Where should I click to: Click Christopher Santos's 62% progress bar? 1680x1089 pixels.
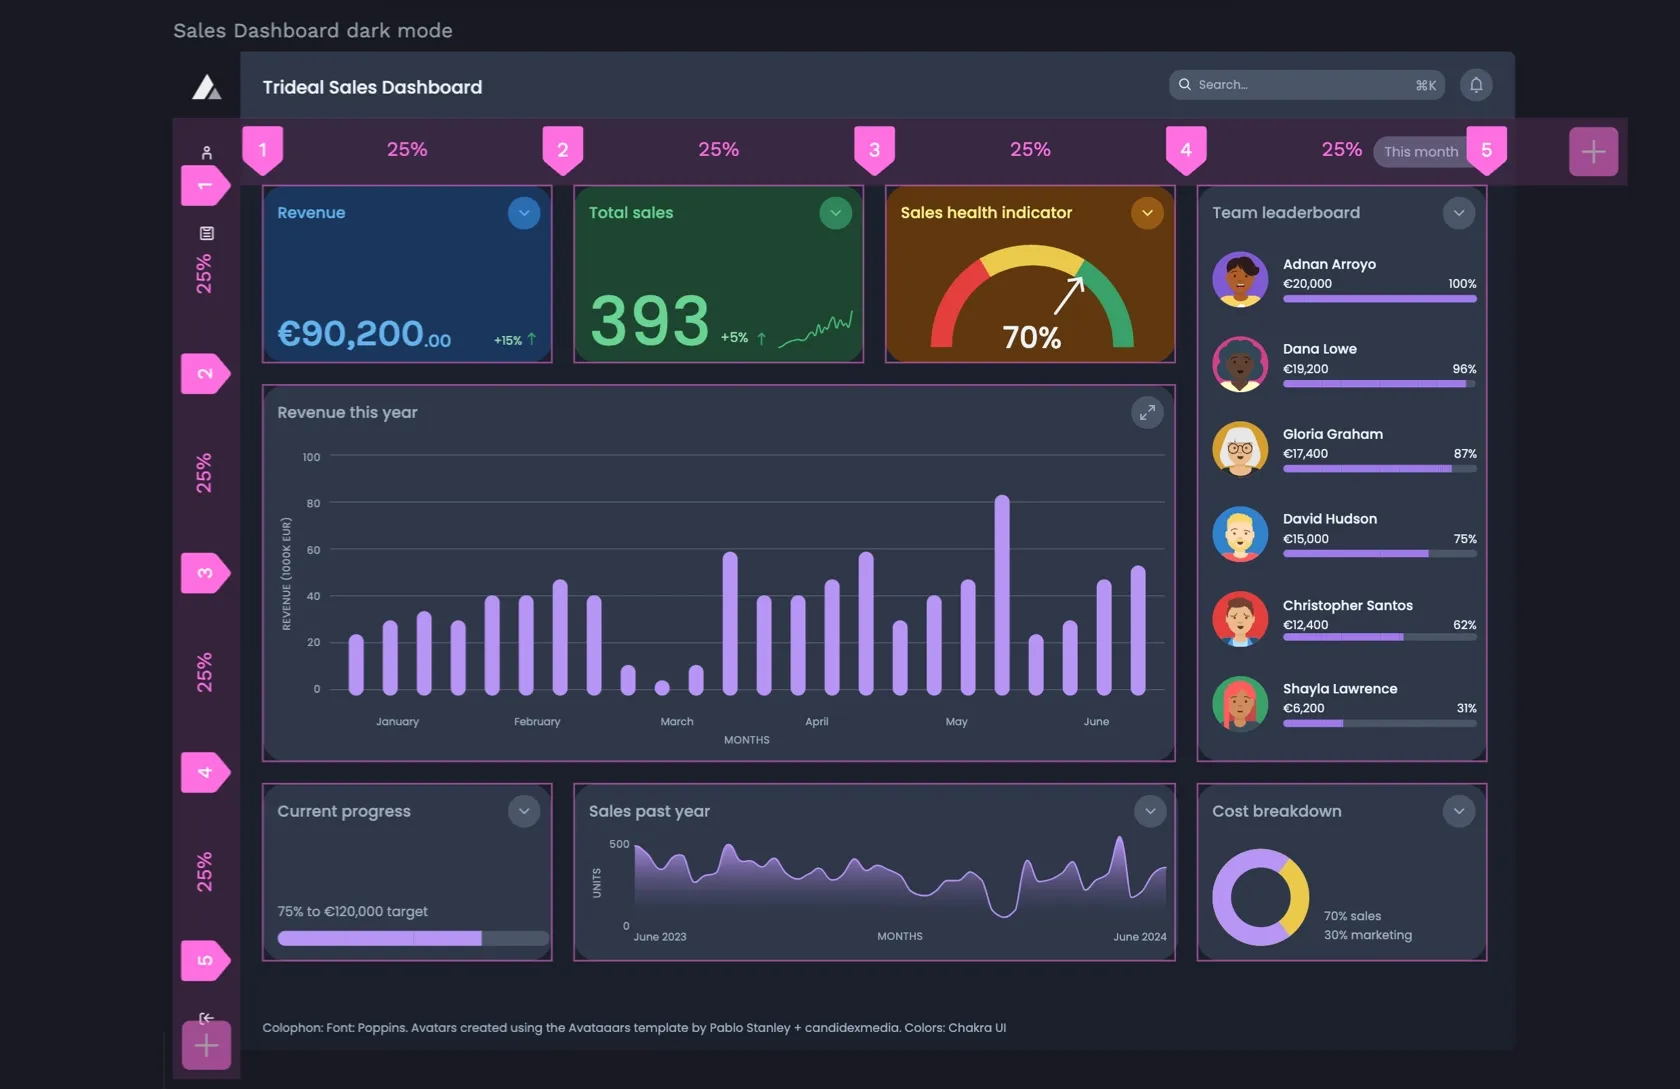coord(1380,637)
